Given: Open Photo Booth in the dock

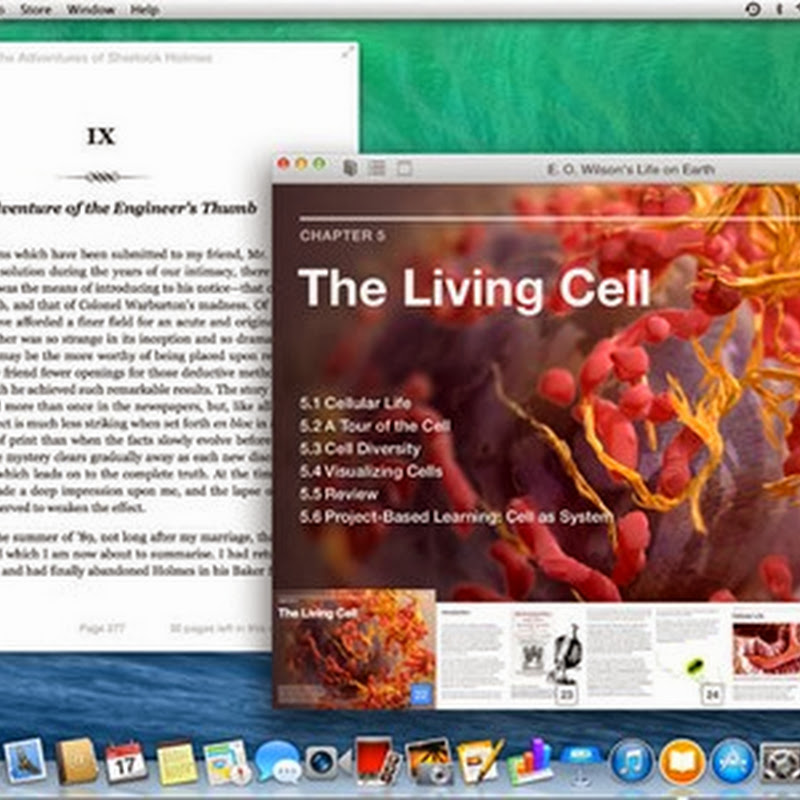Looking at the screenshot, I should [x=377, y=761].
